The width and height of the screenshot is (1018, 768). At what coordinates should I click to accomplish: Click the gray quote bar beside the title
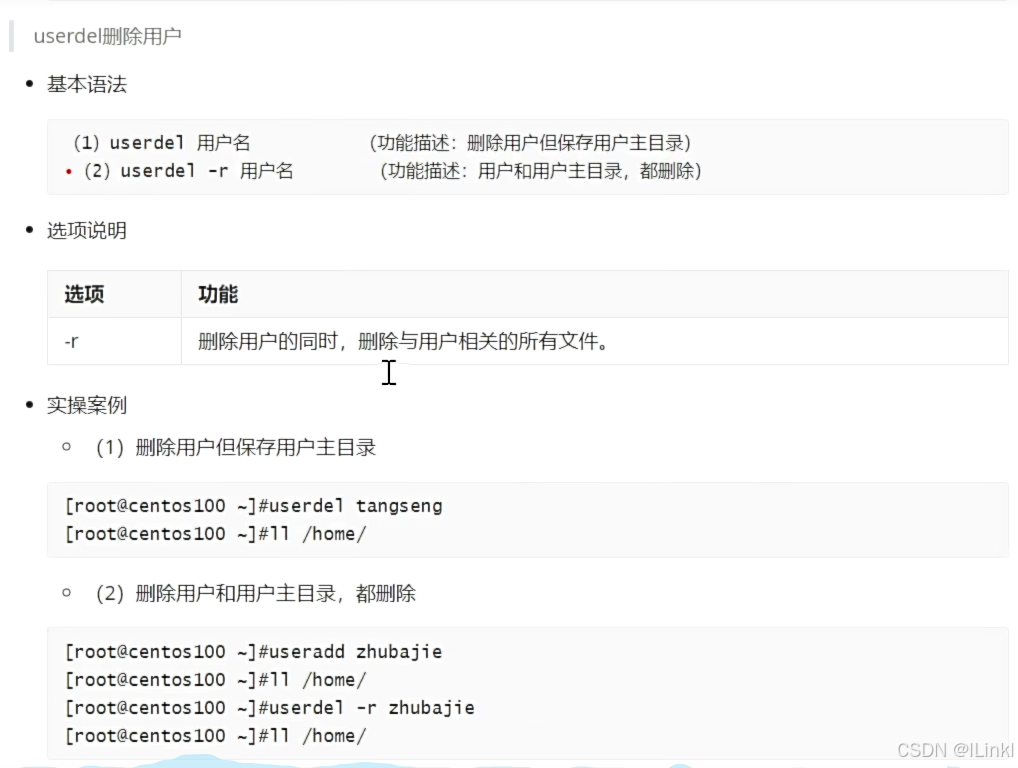(x=11, y=36)
